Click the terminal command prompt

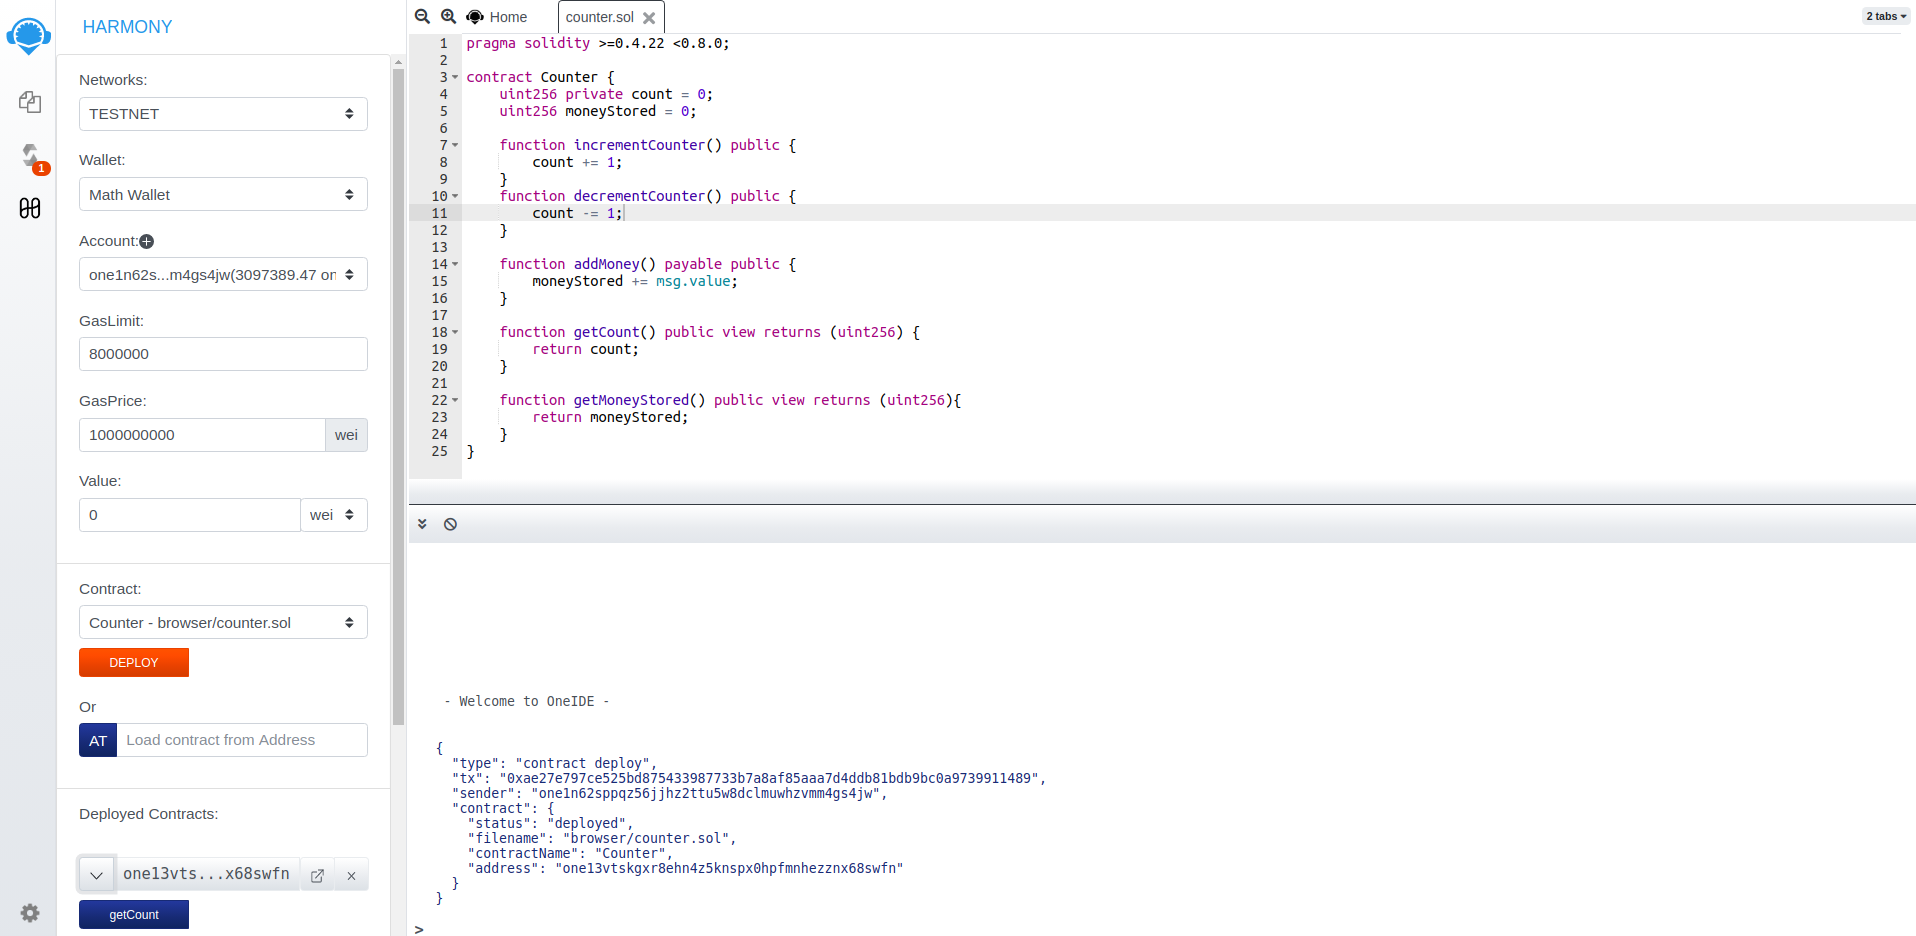click(419, 929)
